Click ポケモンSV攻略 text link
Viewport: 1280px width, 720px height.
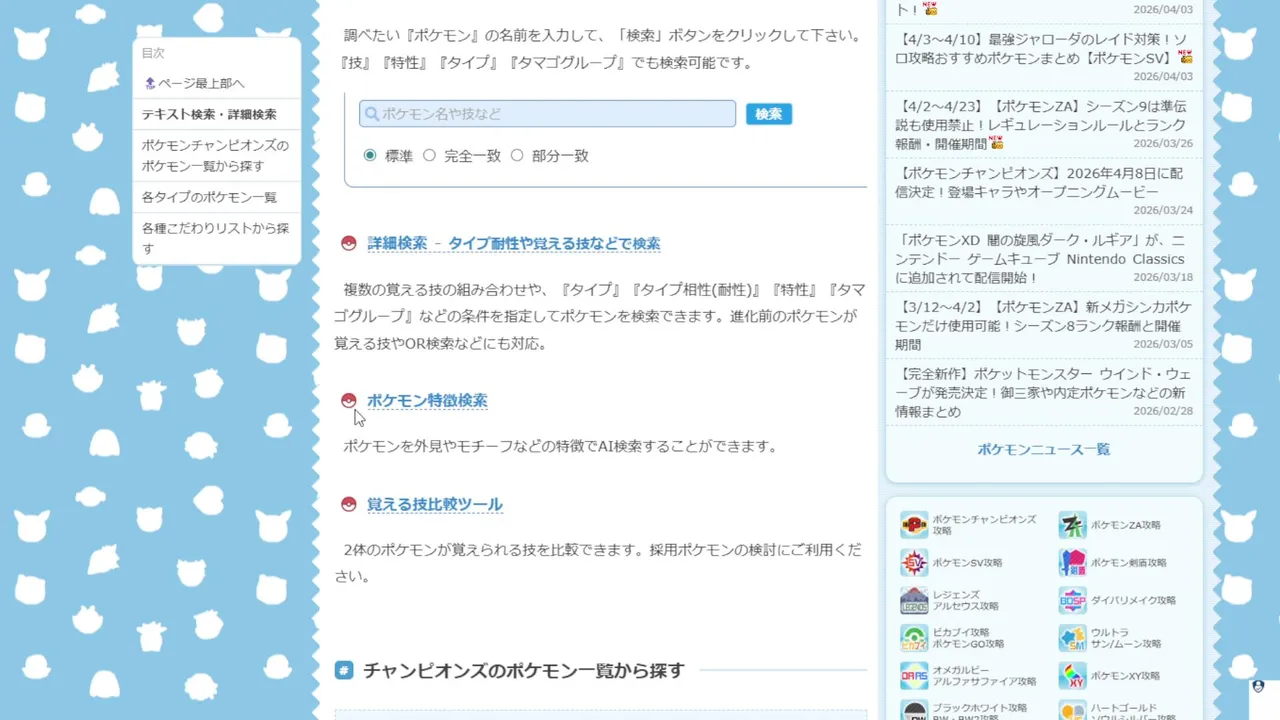(968, 563)
